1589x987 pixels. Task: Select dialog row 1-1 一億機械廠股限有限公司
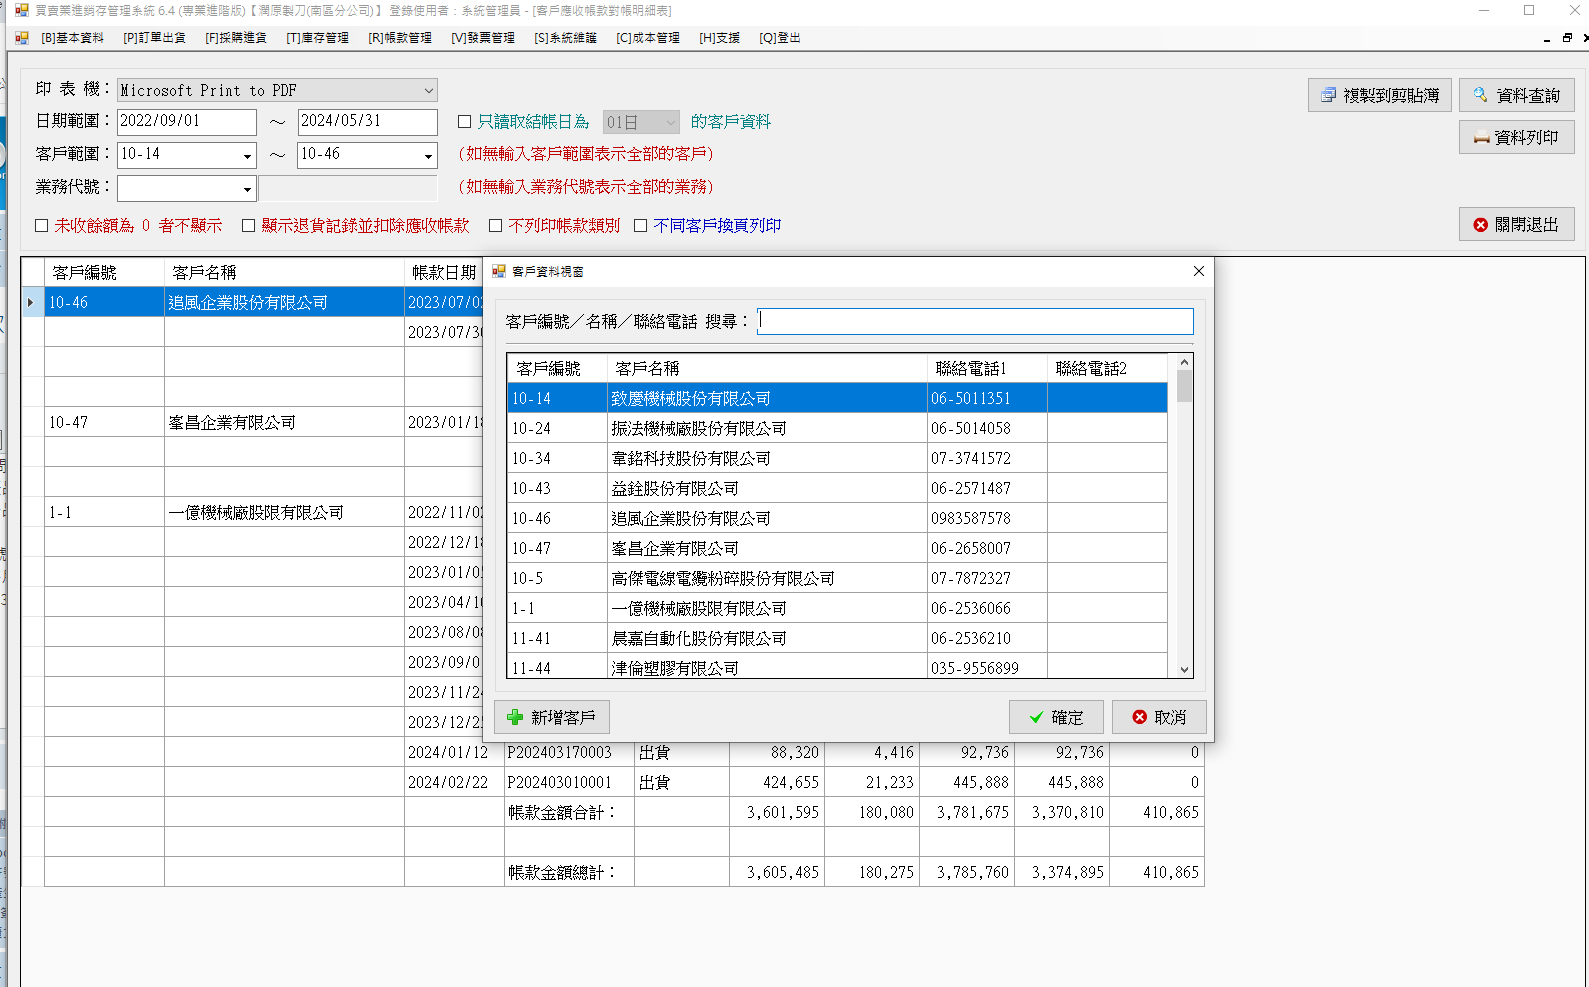coord(837,608)
